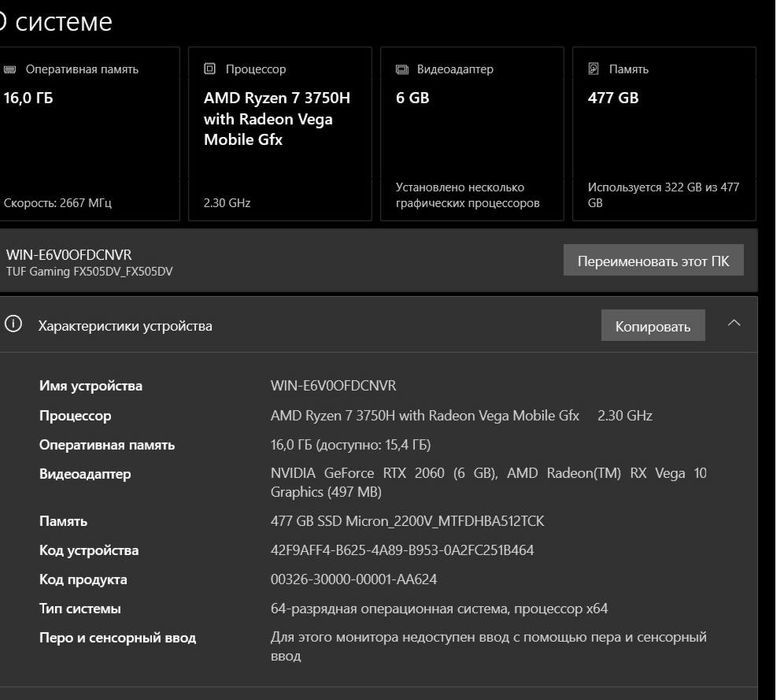Screen dimensions: 777x700
Task: Click the TUF Gaming FX505DV_FX505DV model text
Action: pyautogui.click(x=89, y=271)
